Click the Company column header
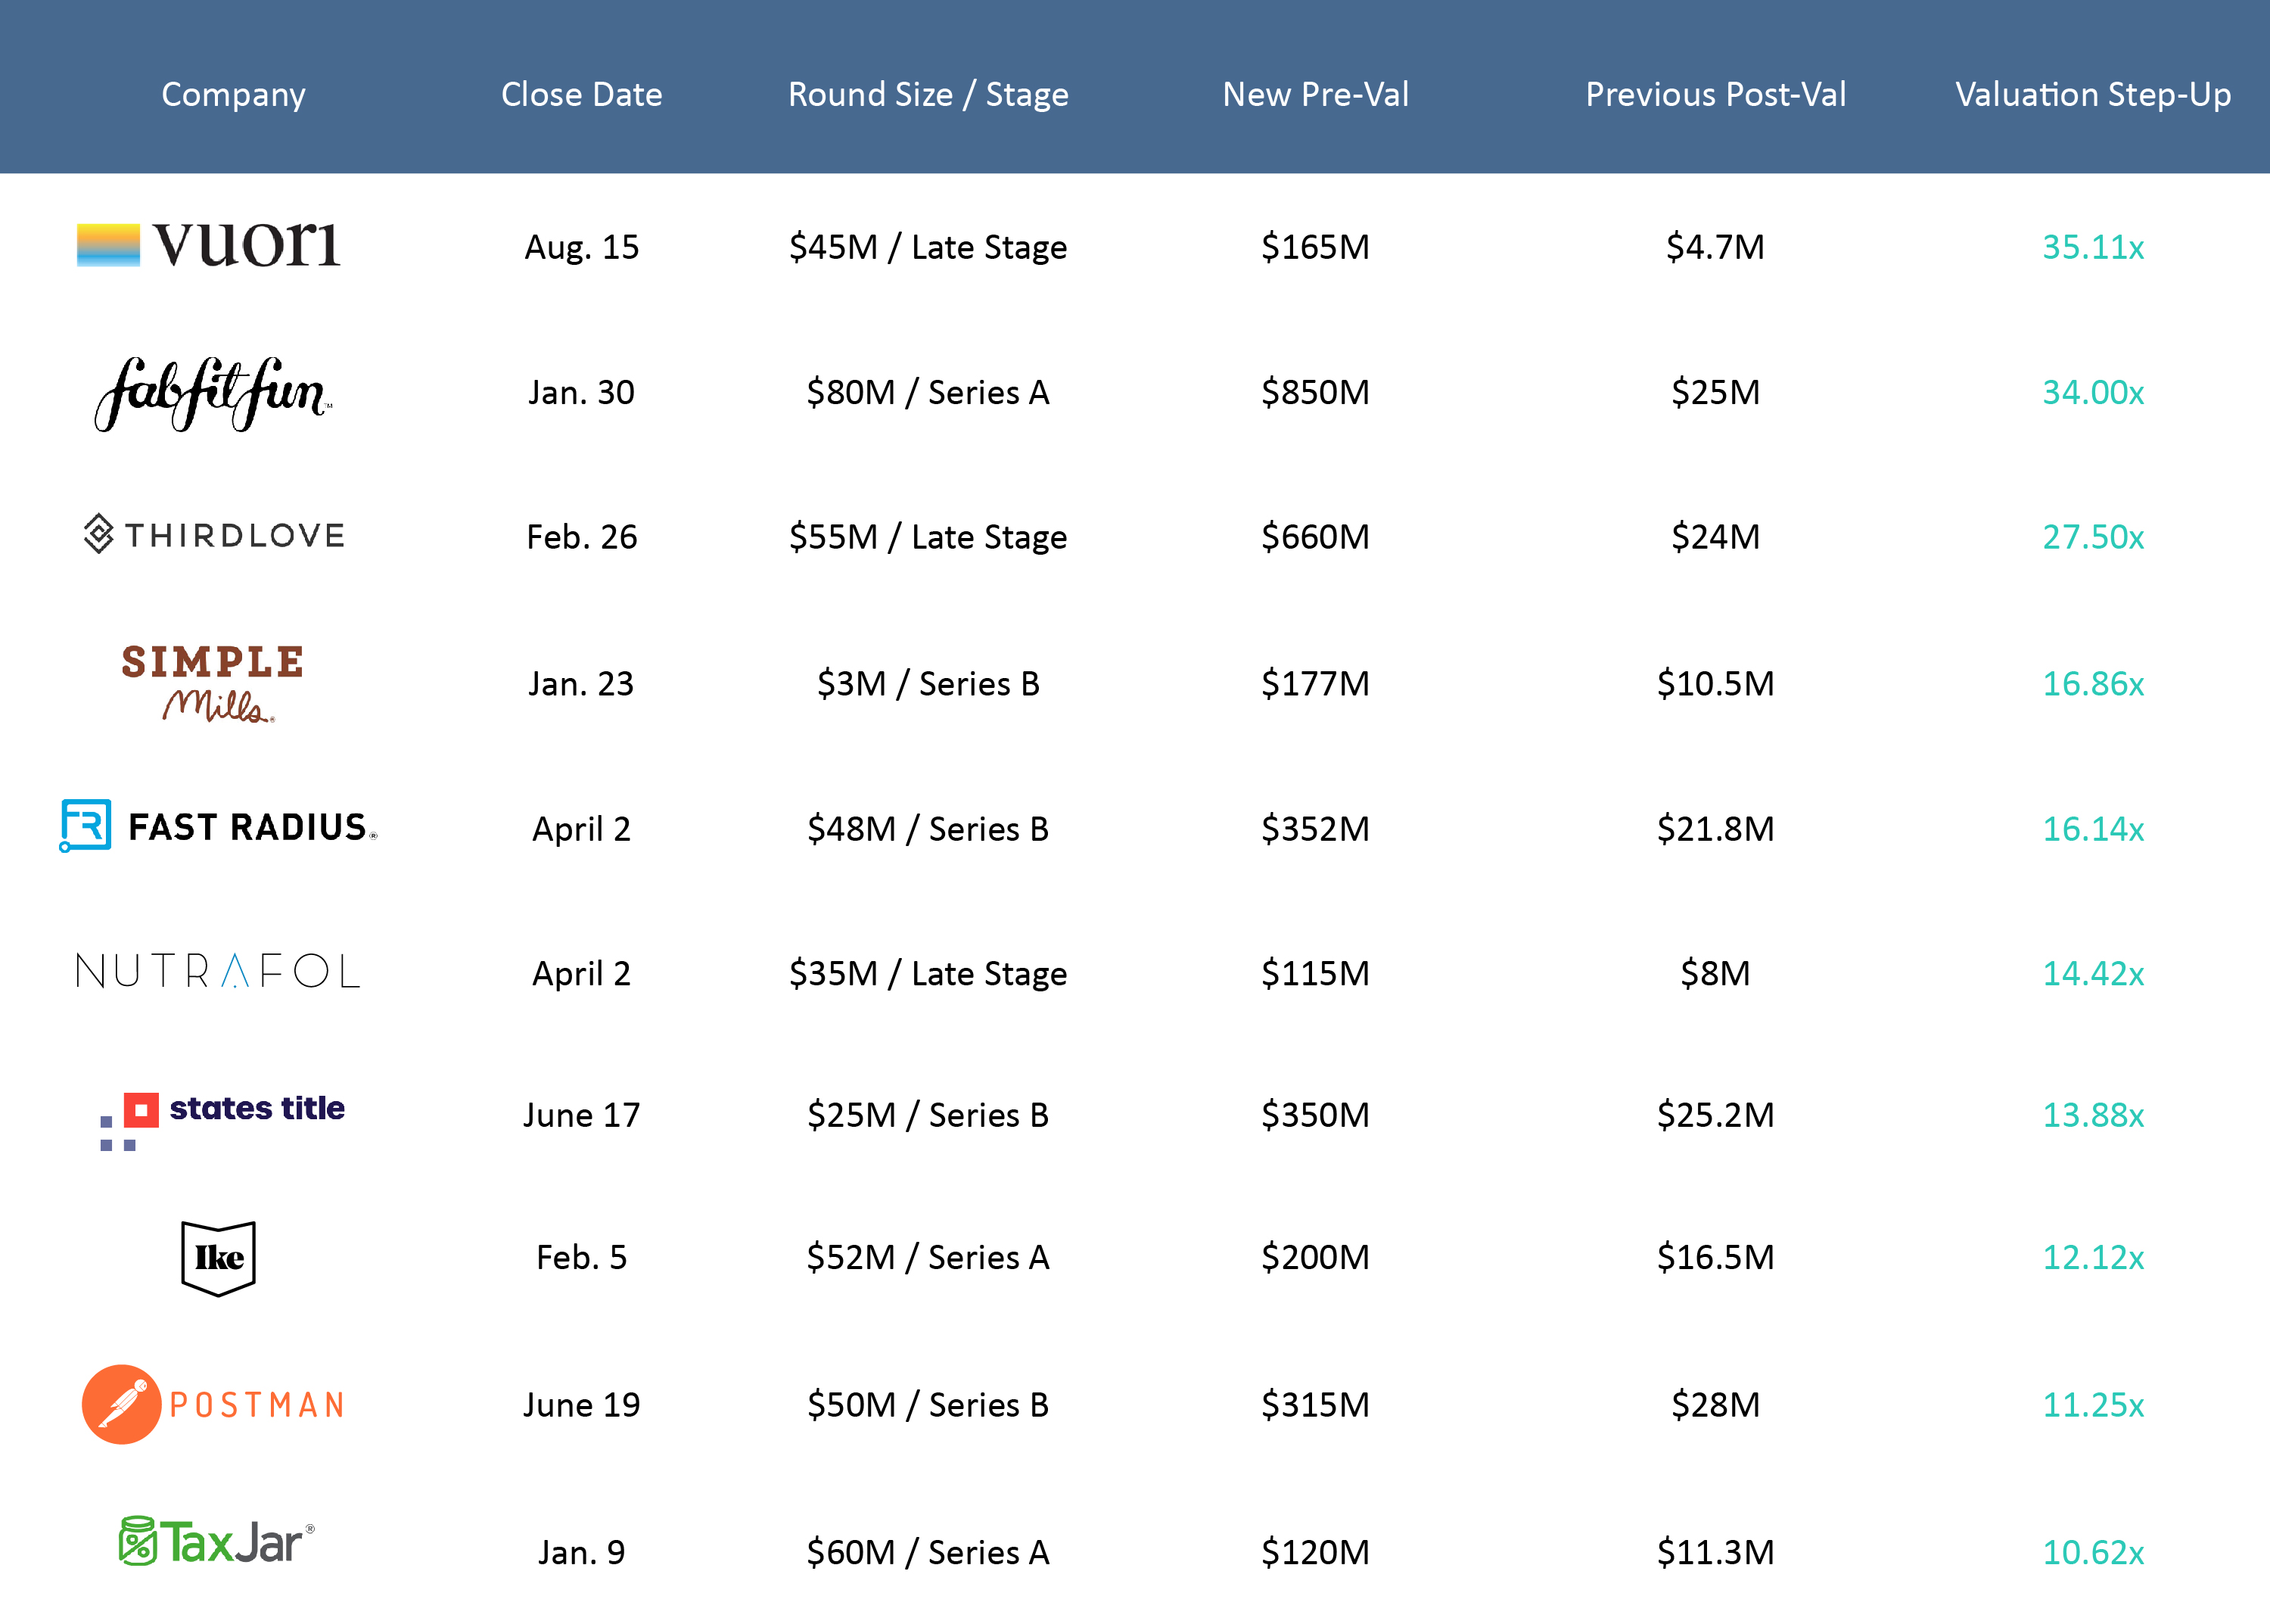 tap(233, 94)
